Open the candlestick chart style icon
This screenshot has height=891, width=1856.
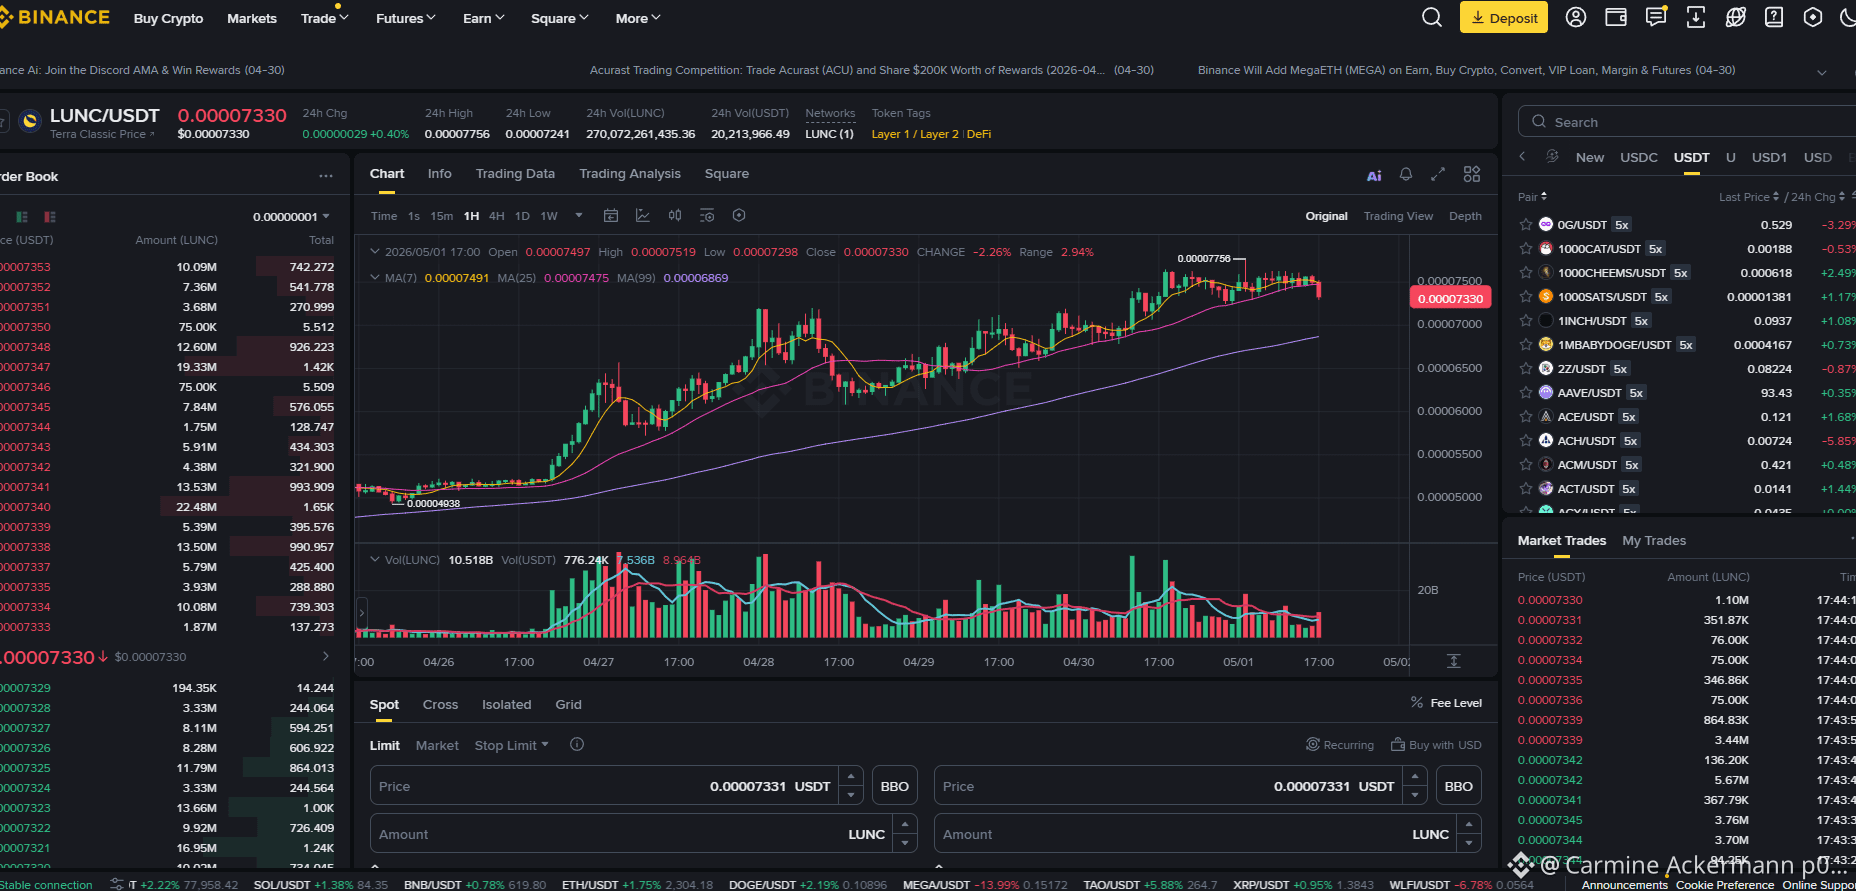(x=675, y=216)
